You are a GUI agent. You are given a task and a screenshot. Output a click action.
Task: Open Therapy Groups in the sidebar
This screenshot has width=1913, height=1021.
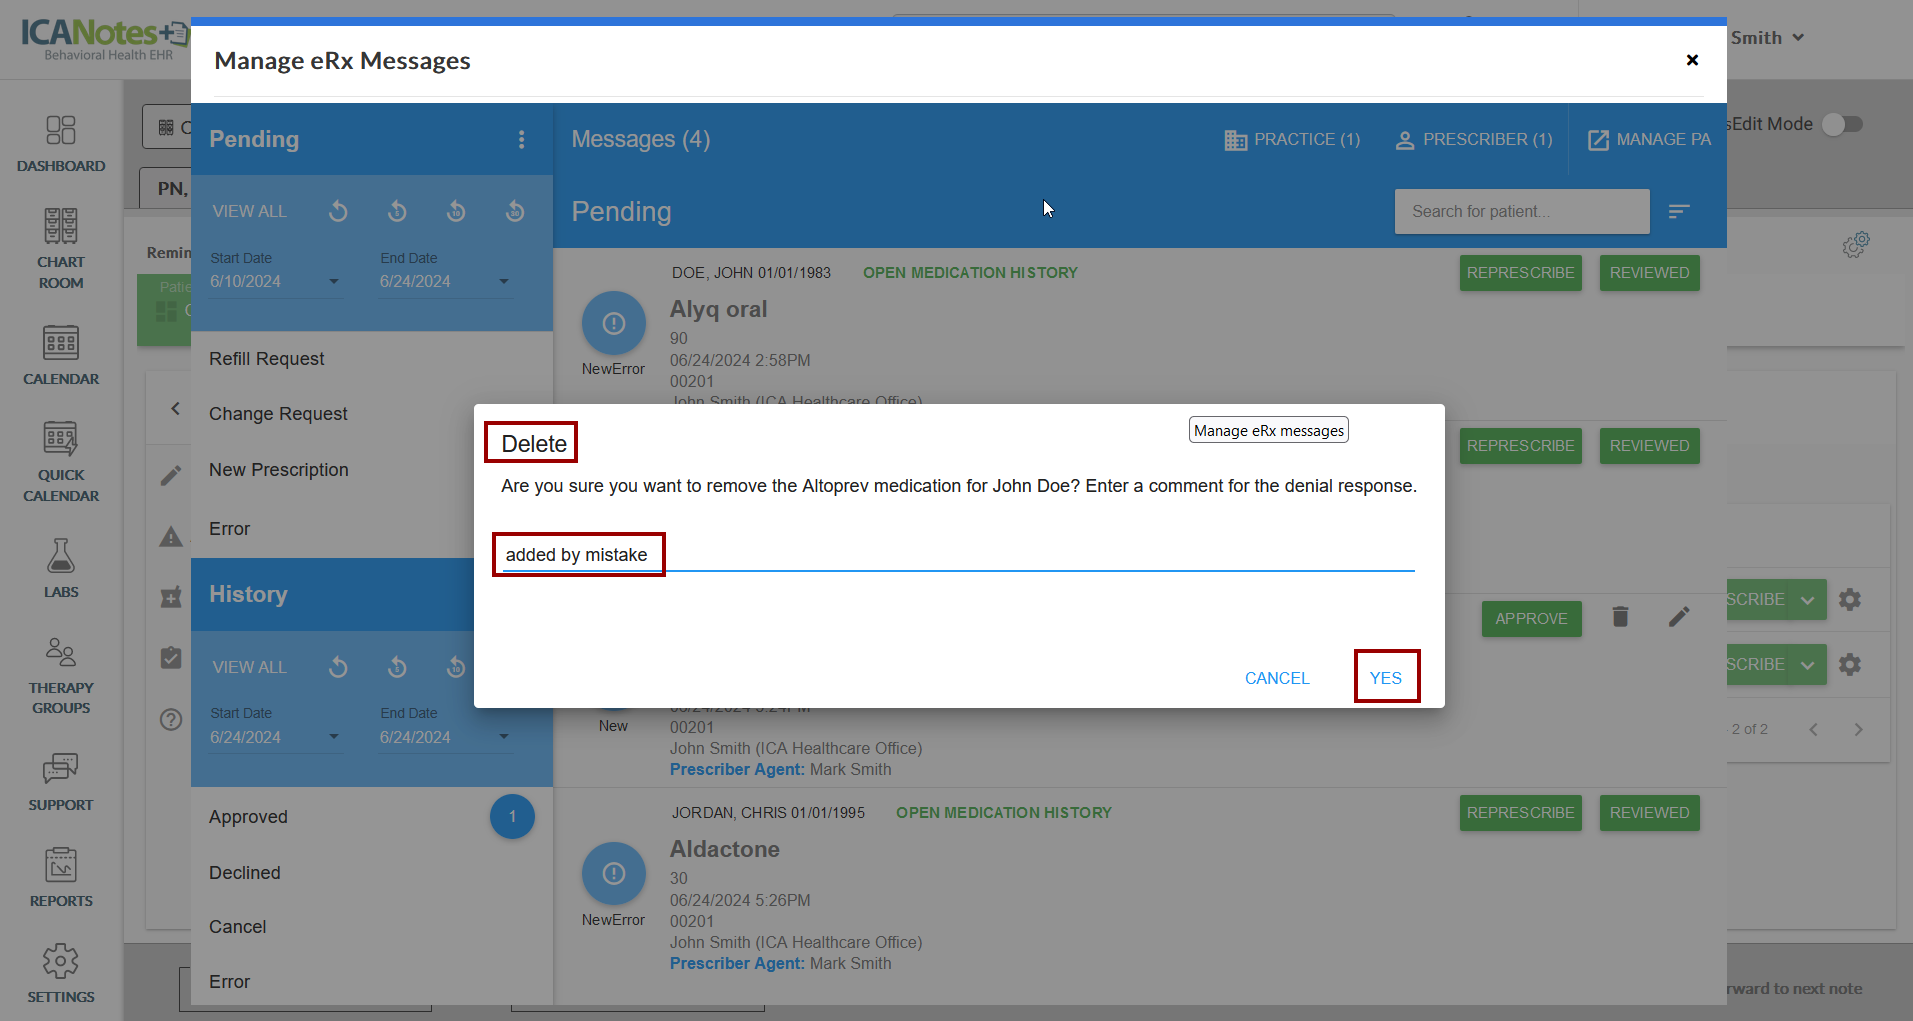click(61, 675)
